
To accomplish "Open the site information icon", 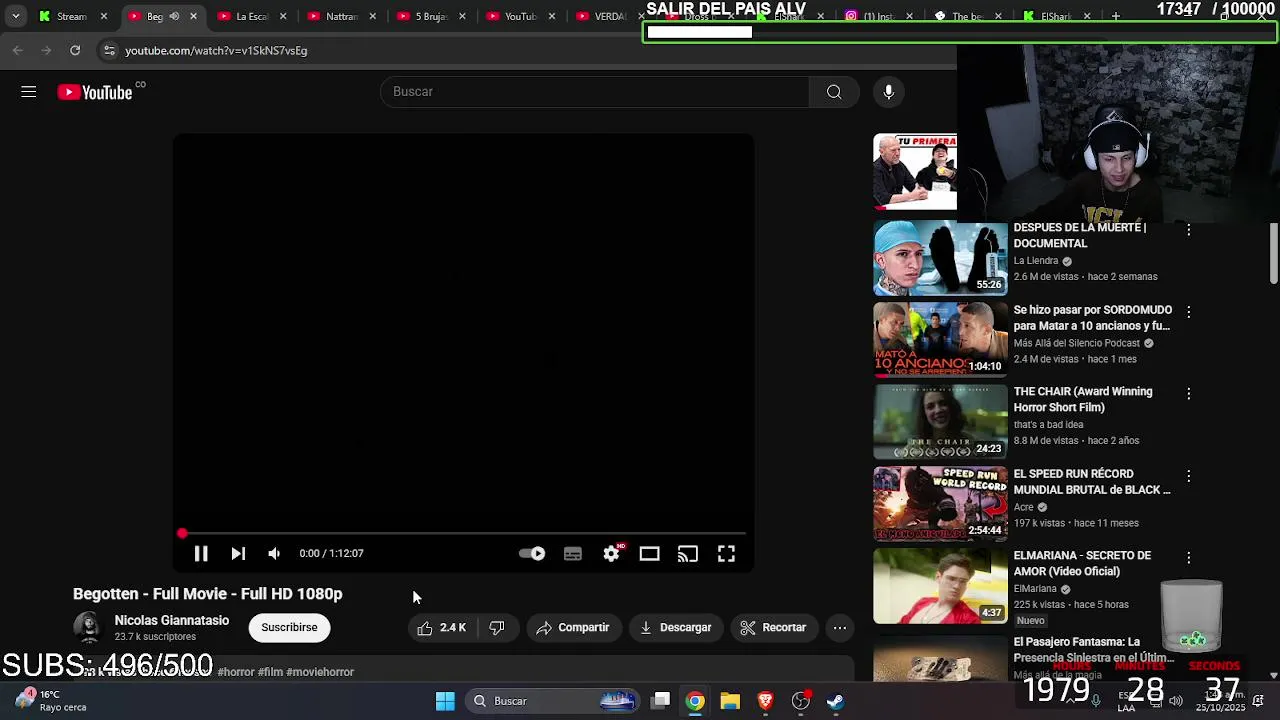I will point(109,50).
